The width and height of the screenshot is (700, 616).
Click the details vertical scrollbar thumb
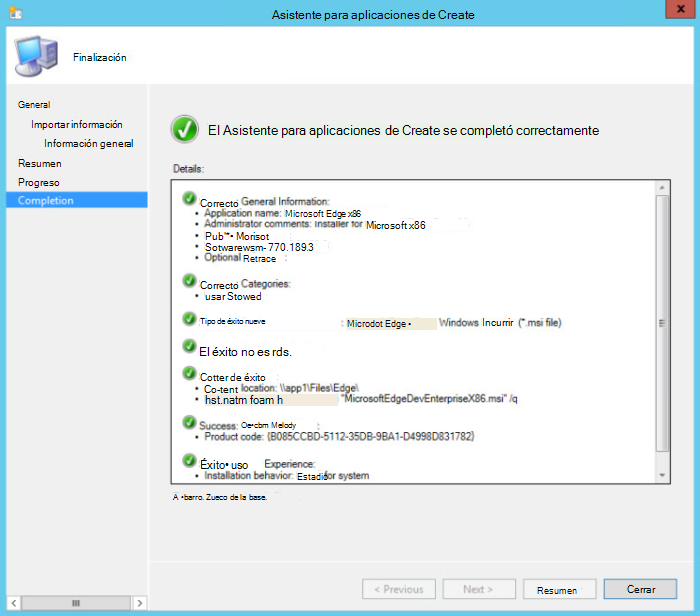tap(662, 323)
